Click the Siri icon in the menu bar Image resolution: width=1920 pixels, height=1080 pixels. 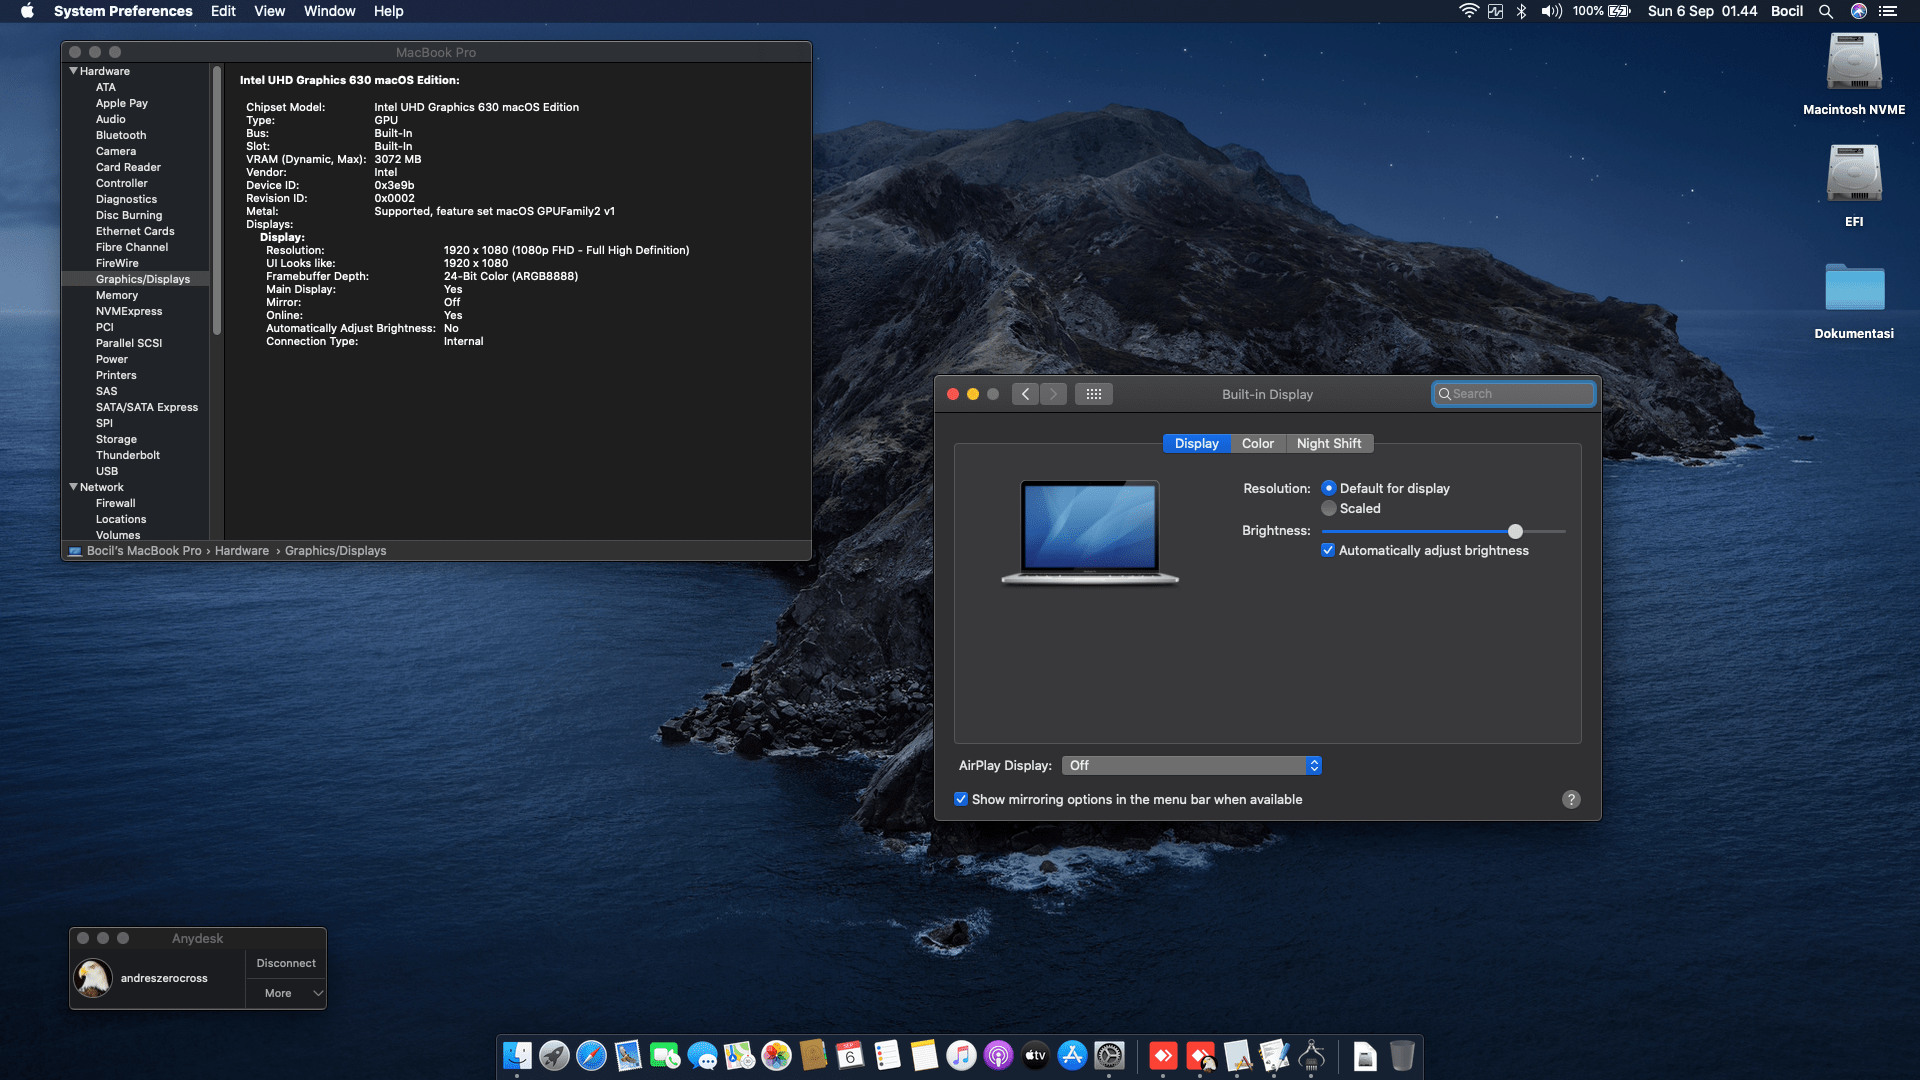click(x=1859, y=11)
